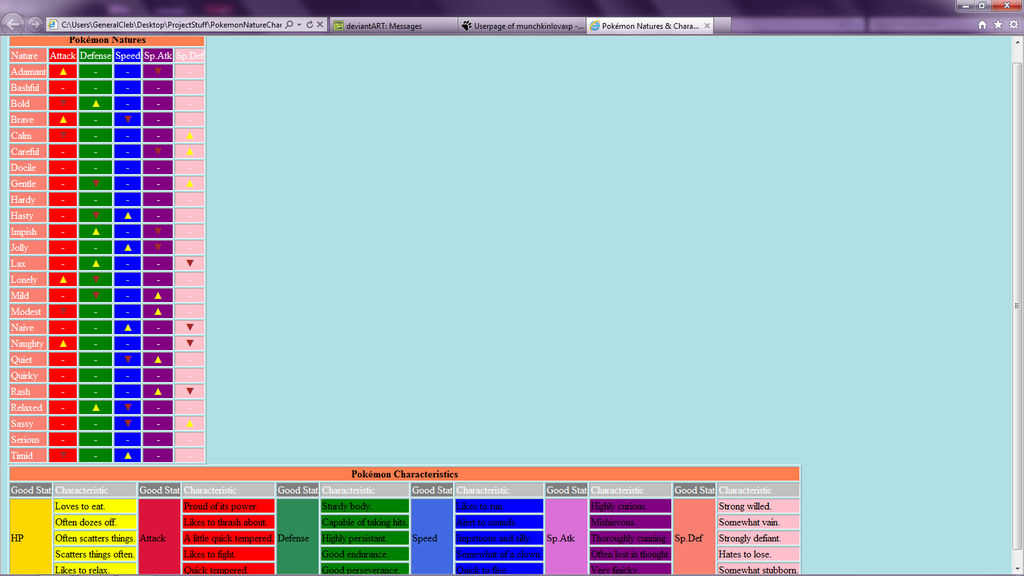Click the 'Bold' nature row label
This screenshot has width=1024, height=576.
coord(28,104)
